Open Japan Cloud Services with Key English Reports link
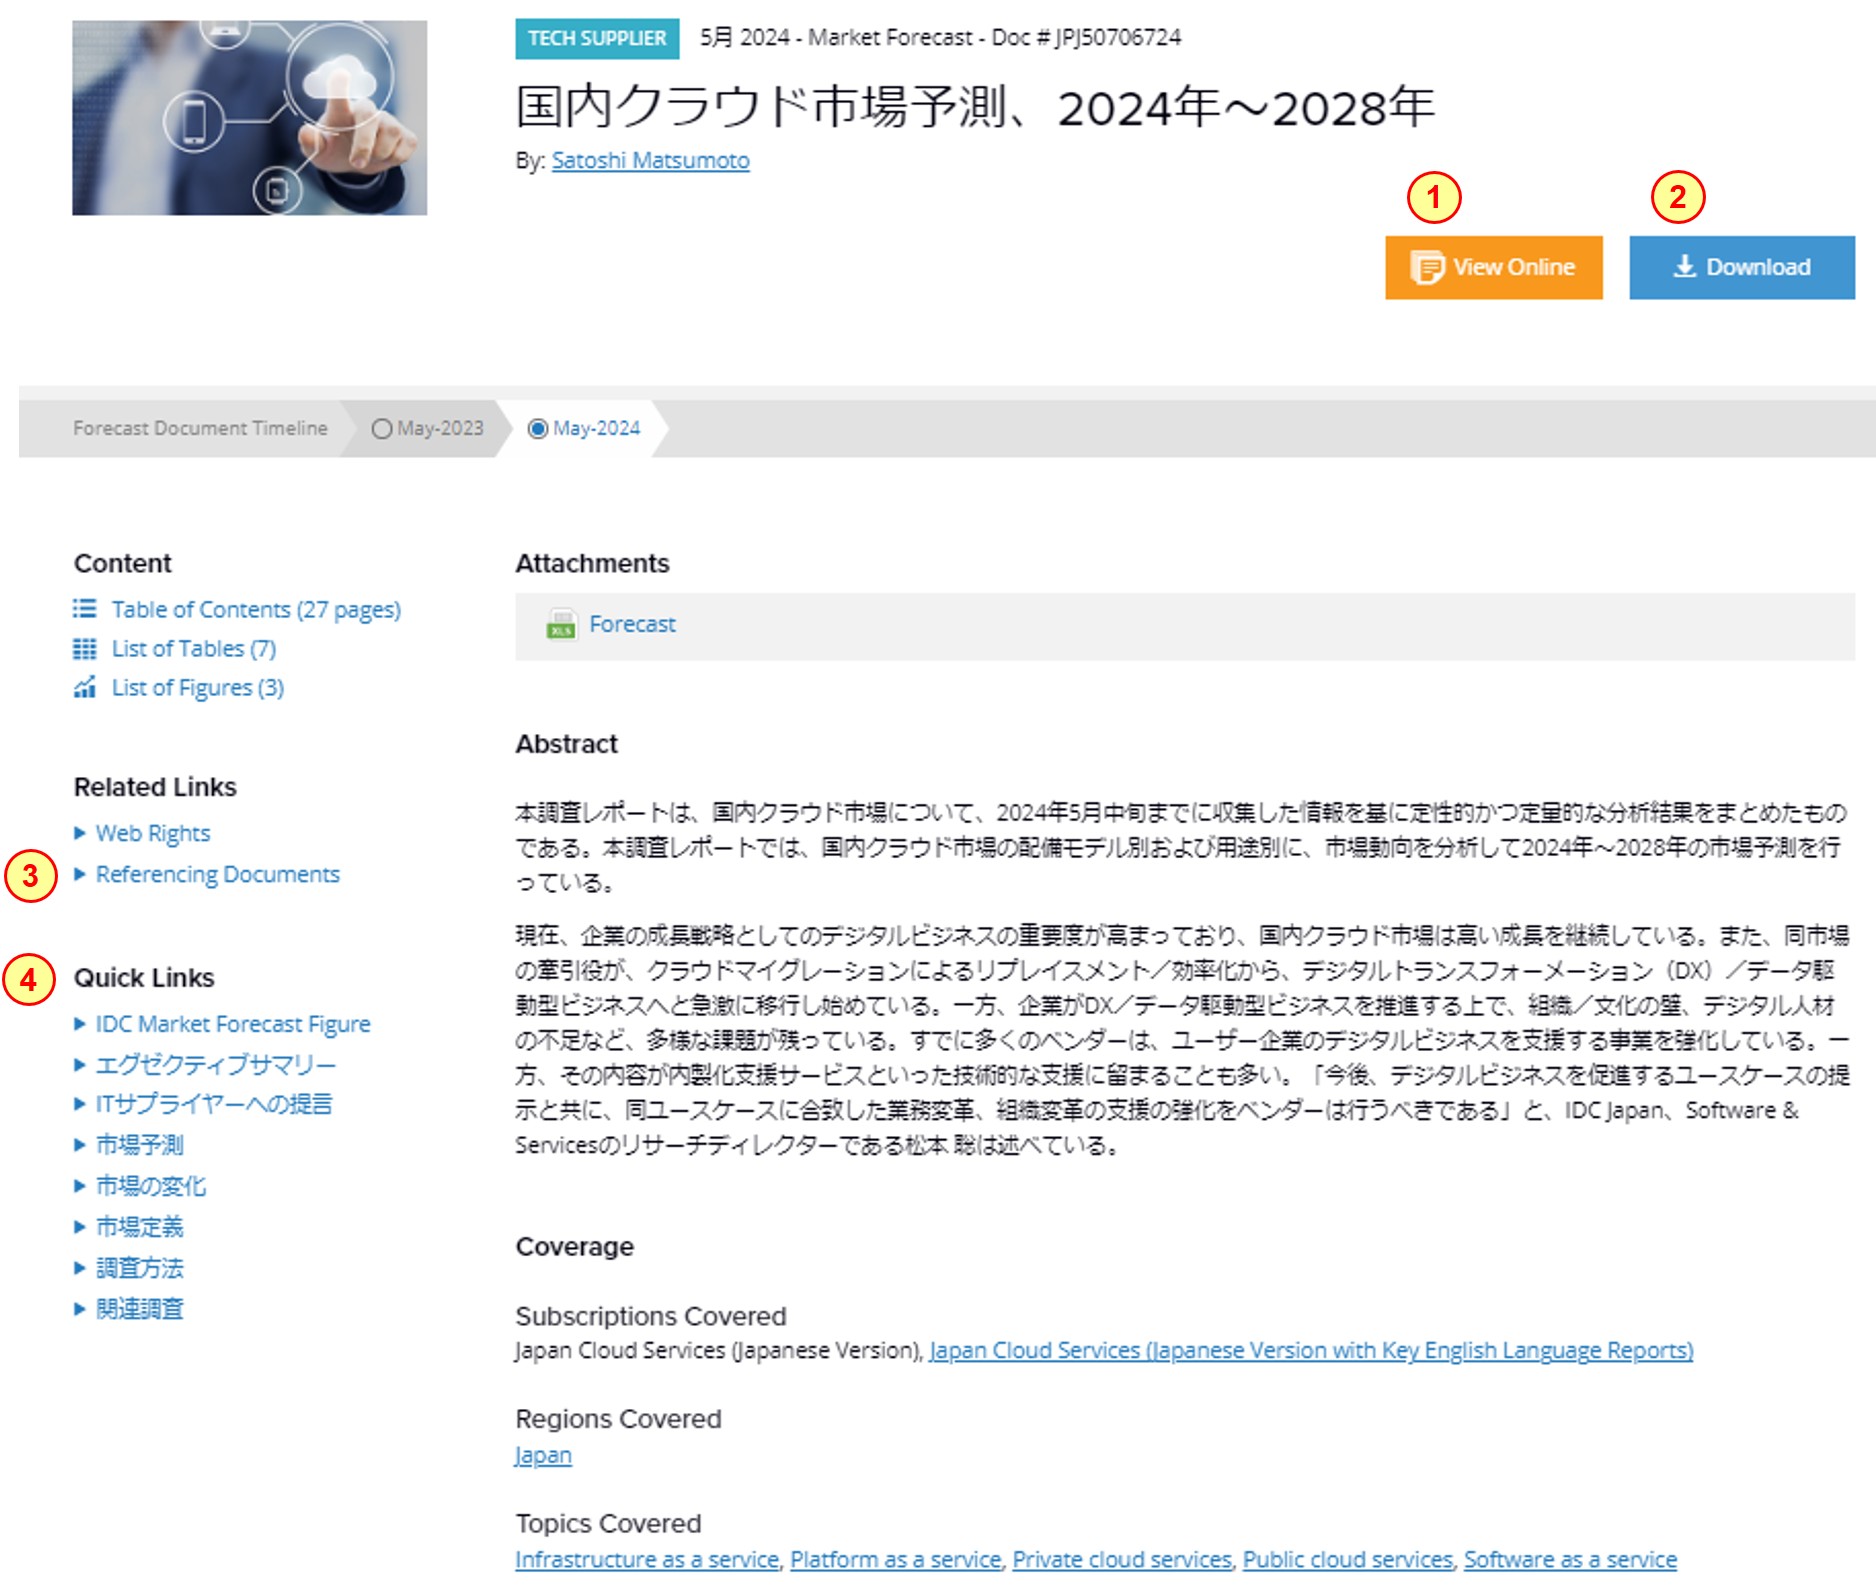 point(1311,1351)
